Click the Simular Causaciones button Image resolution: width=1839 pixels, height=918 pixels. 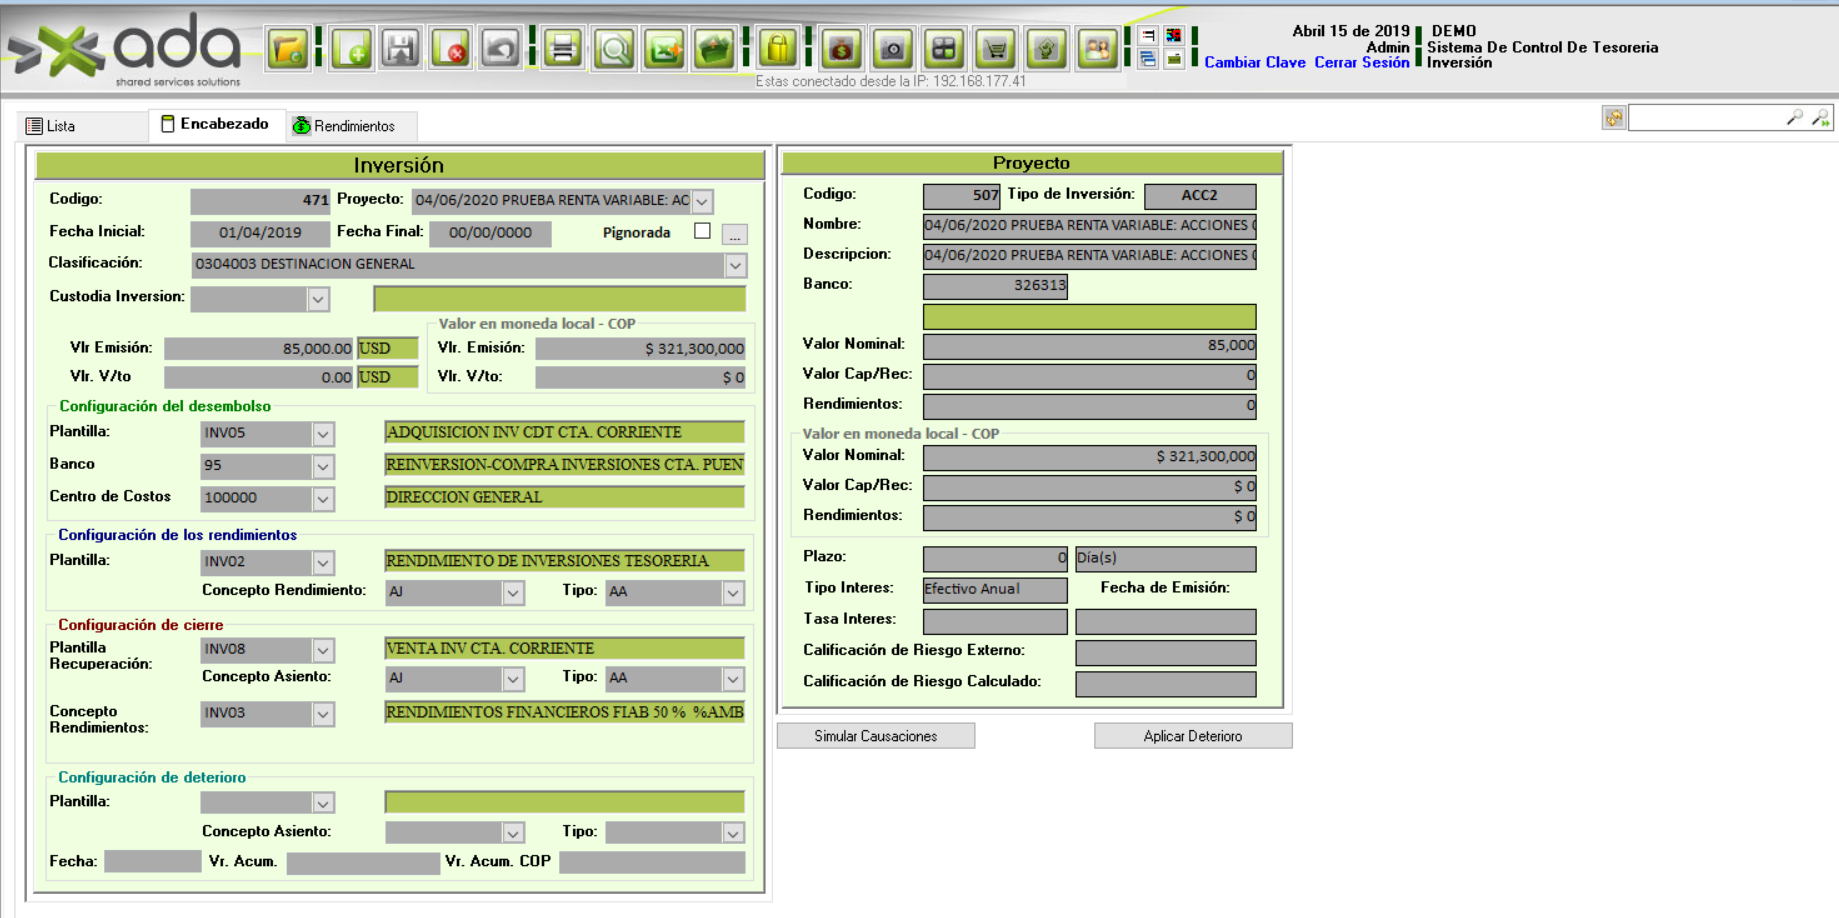click(875, 736)
